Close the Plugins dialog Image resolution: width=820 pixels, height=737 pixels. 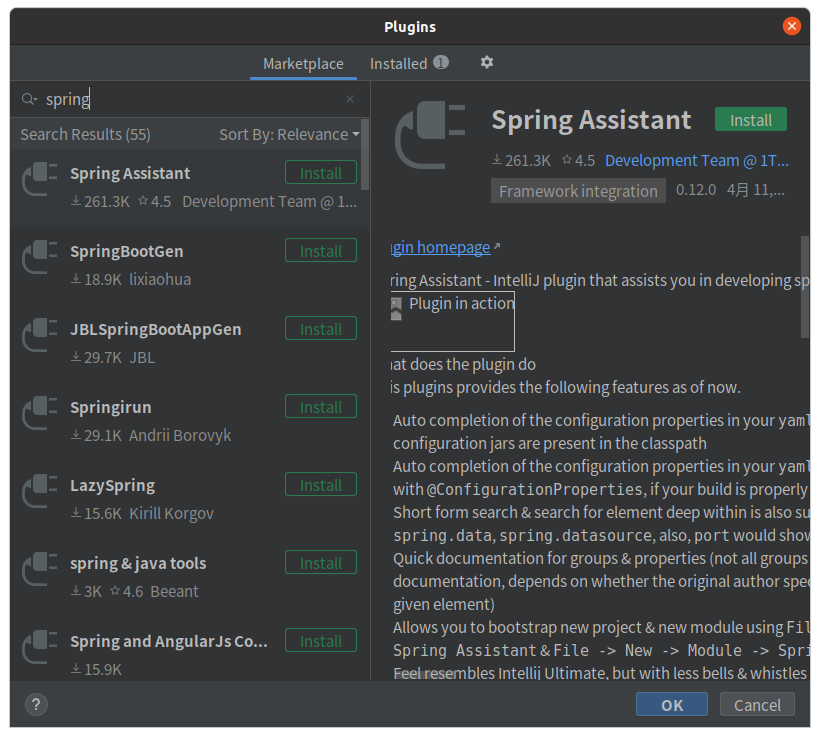[792, 26]
